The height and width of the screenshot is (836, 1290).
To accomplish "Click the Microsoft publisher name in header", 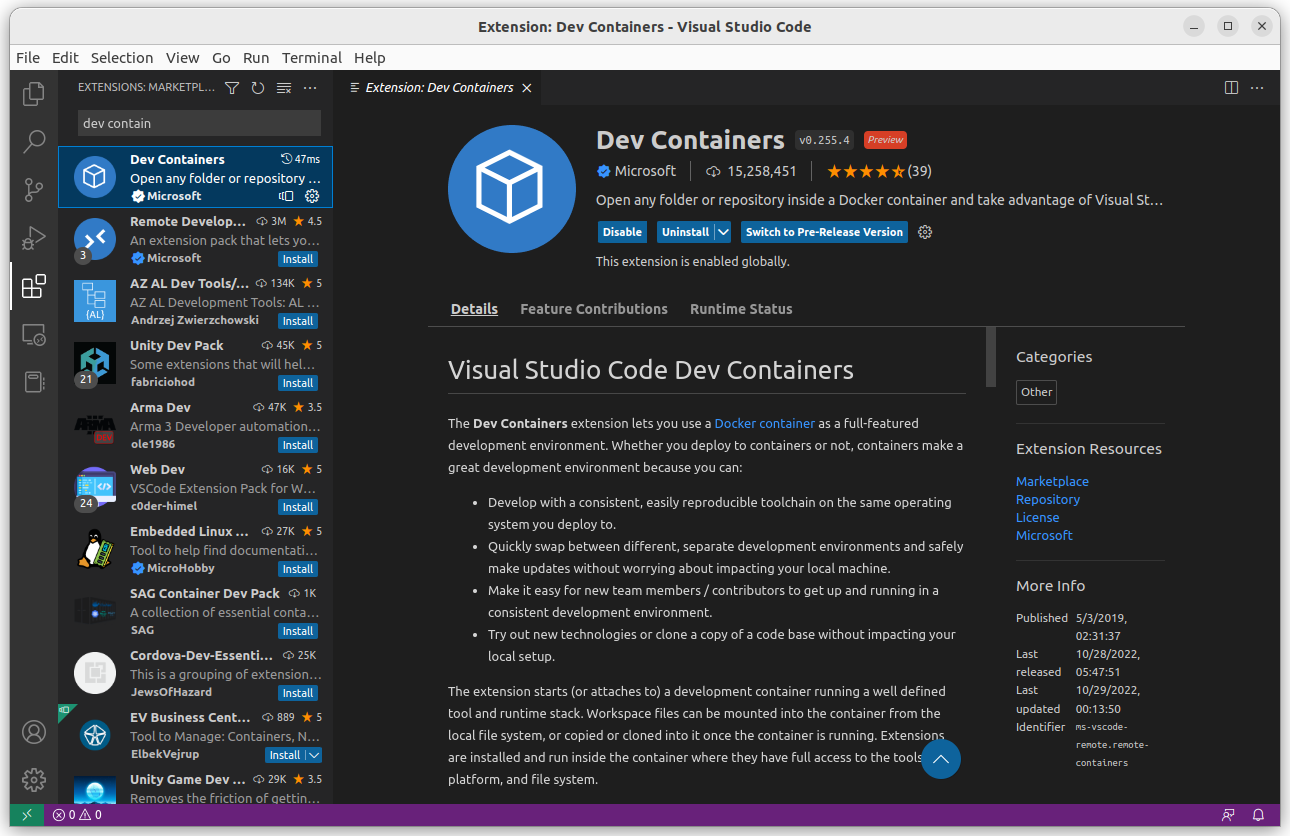I will pos(645,171).
